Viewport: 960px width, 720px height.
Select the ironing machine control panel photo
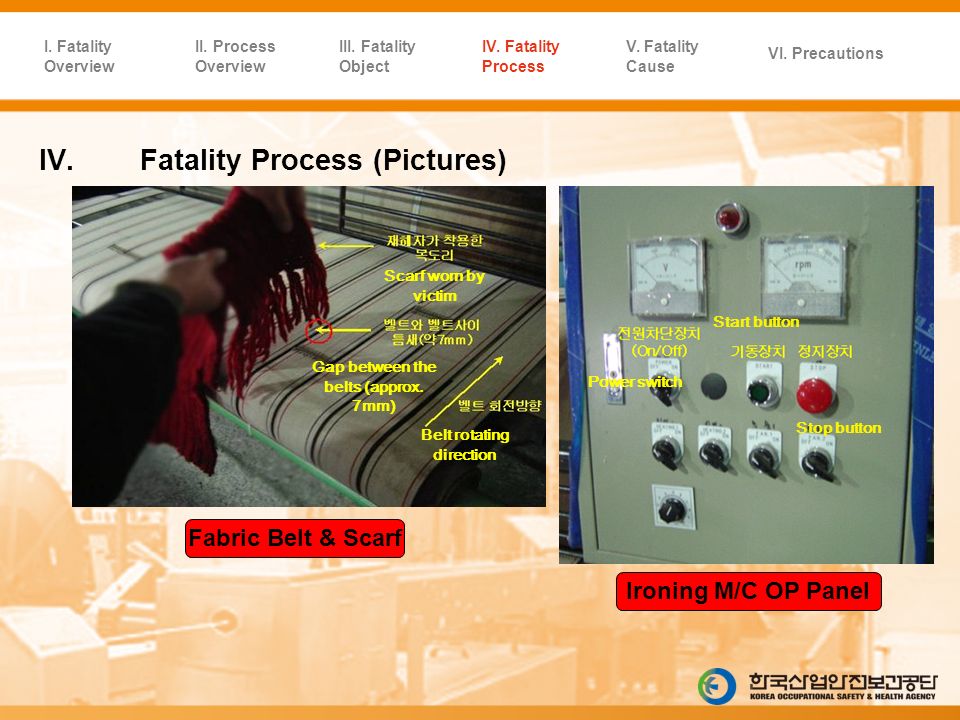[746, 375]
